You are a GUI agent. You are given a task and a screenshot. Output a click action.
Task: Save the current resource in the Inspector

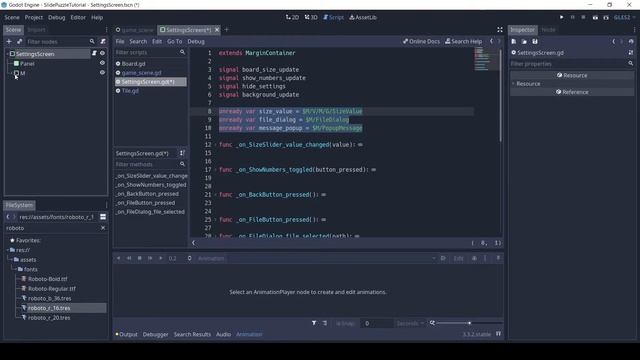tap(535, 42)
